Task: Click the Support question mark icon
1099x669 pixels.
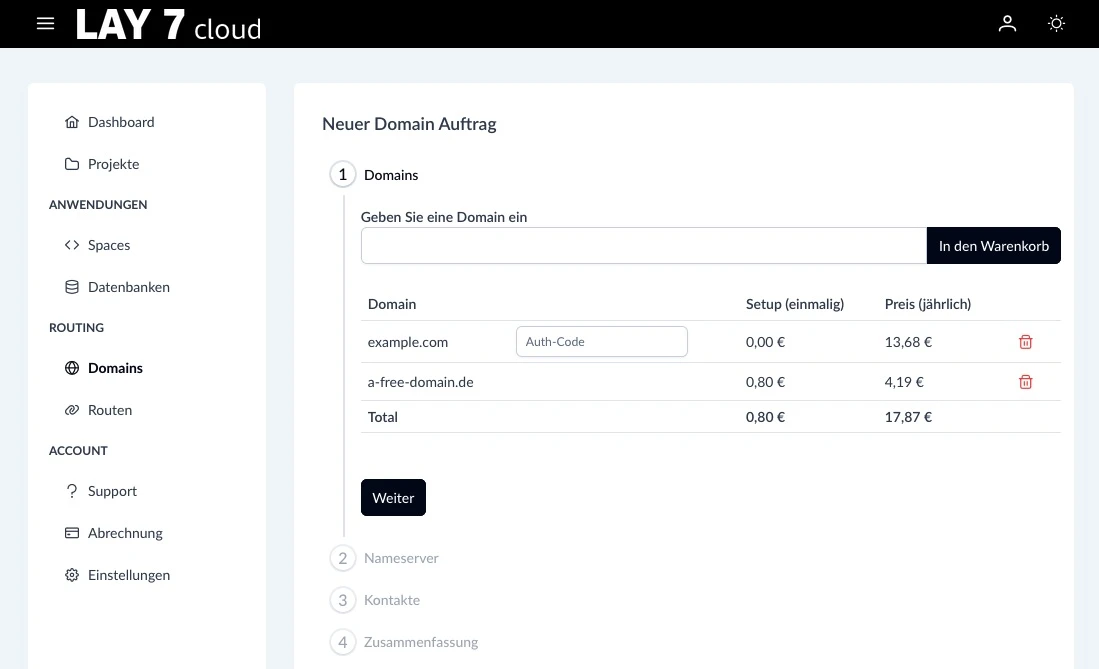Action: click(72, 491)
